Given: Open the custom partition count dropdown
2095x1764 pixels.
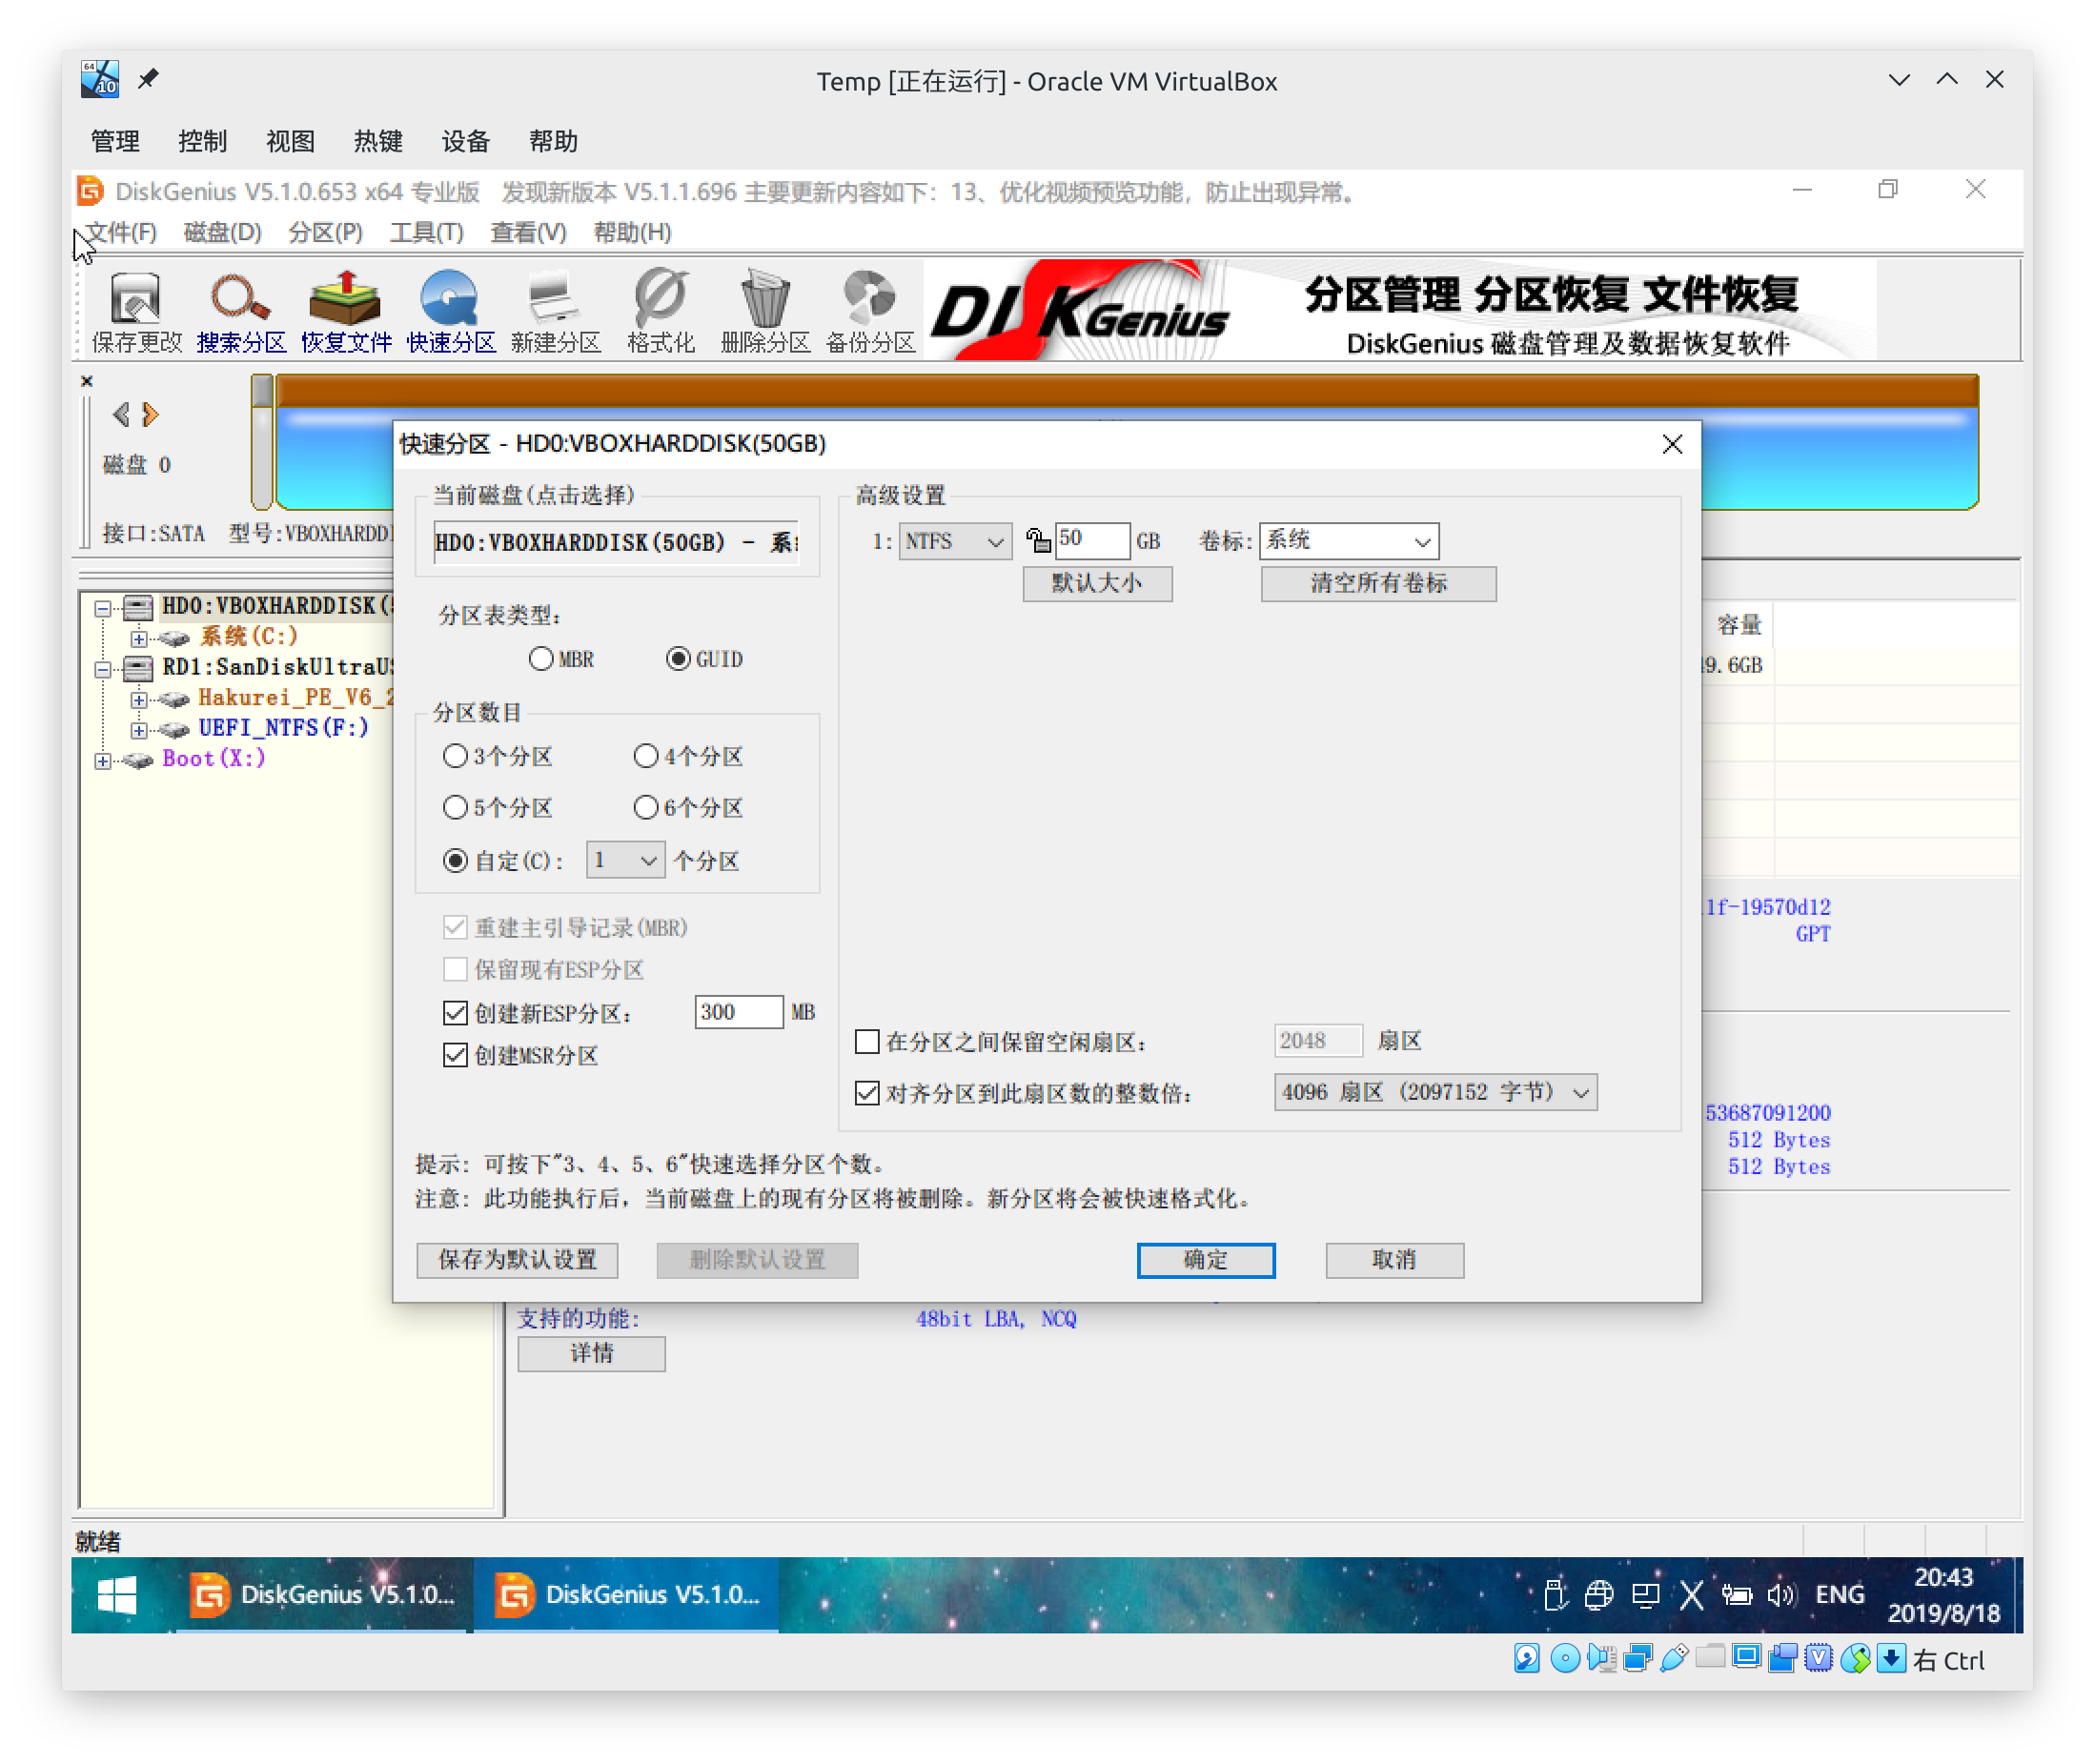Looking at the screenshot, I should click(625, 860).
